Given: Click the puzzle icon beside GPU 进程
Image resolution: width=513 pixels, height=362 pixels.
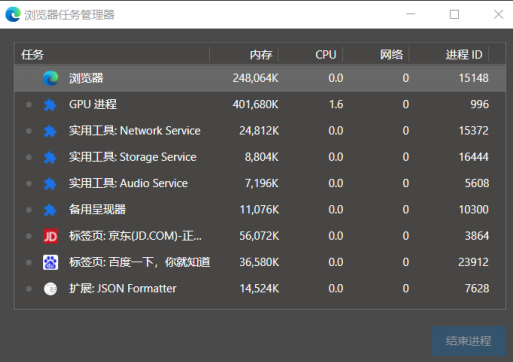Looking at the screenshot, I should click(x=50, y=105).
